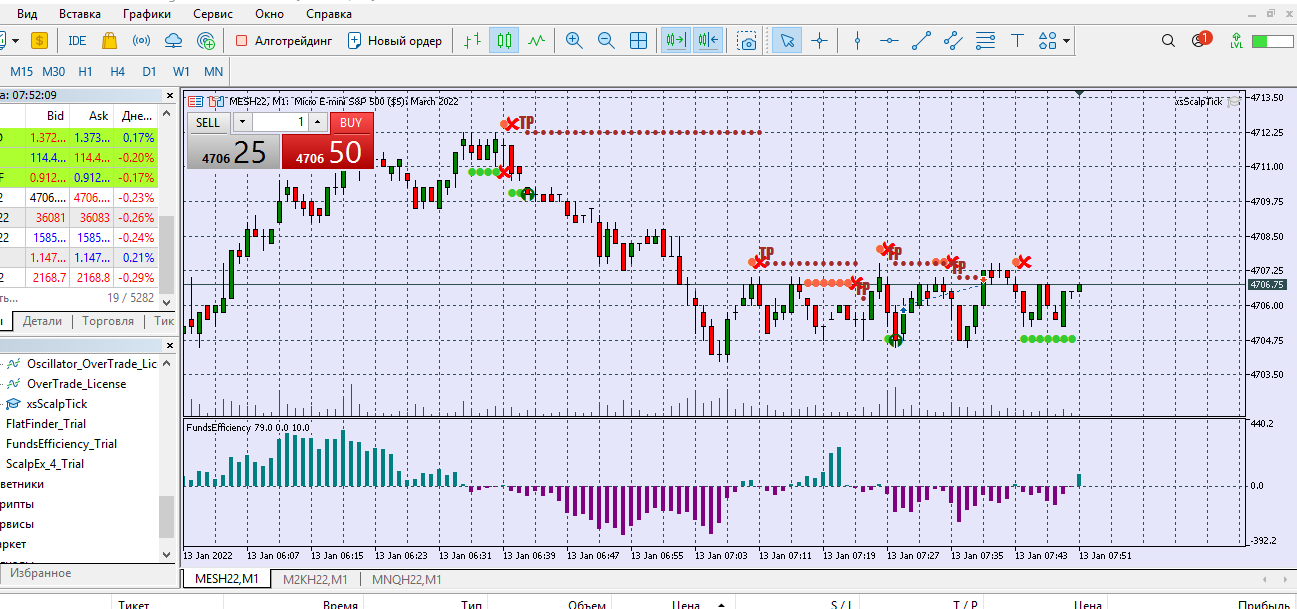Set timeframe to H4
The image size is (1297, 609).
pyautogui.click(x=117, y=72)
